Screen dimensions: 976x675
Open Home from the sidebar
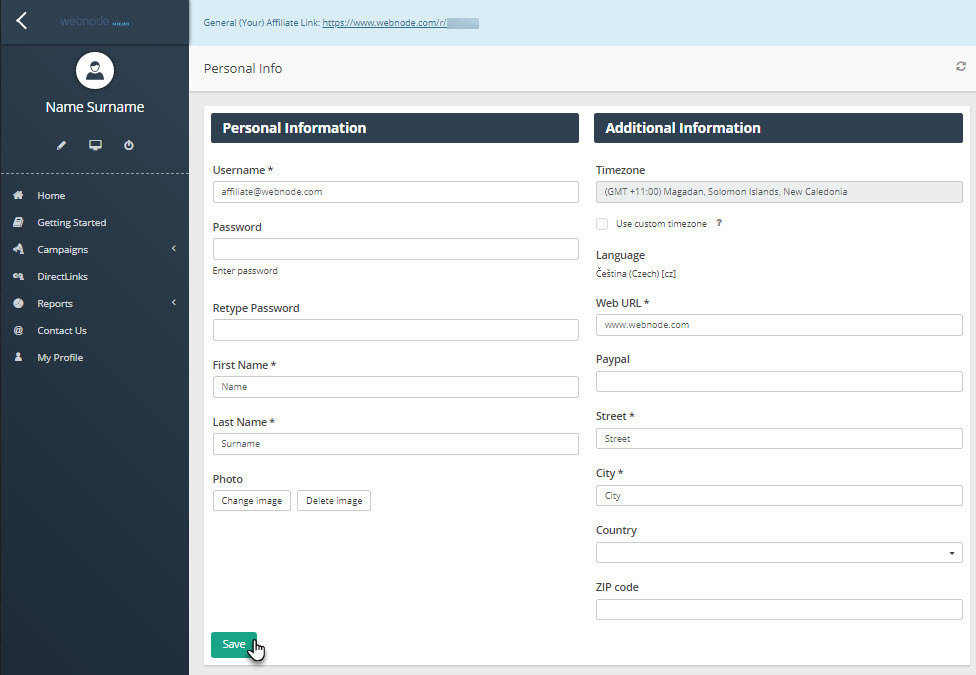tap(51, 196)
